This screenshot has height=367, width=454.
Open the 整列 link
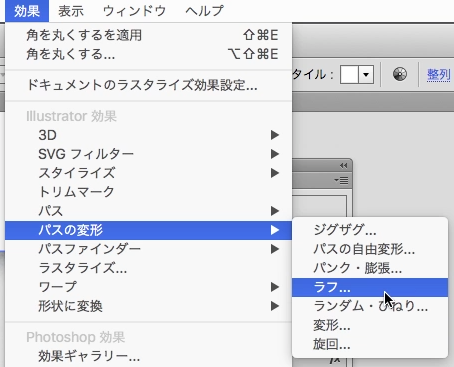(x=439, y=75)
